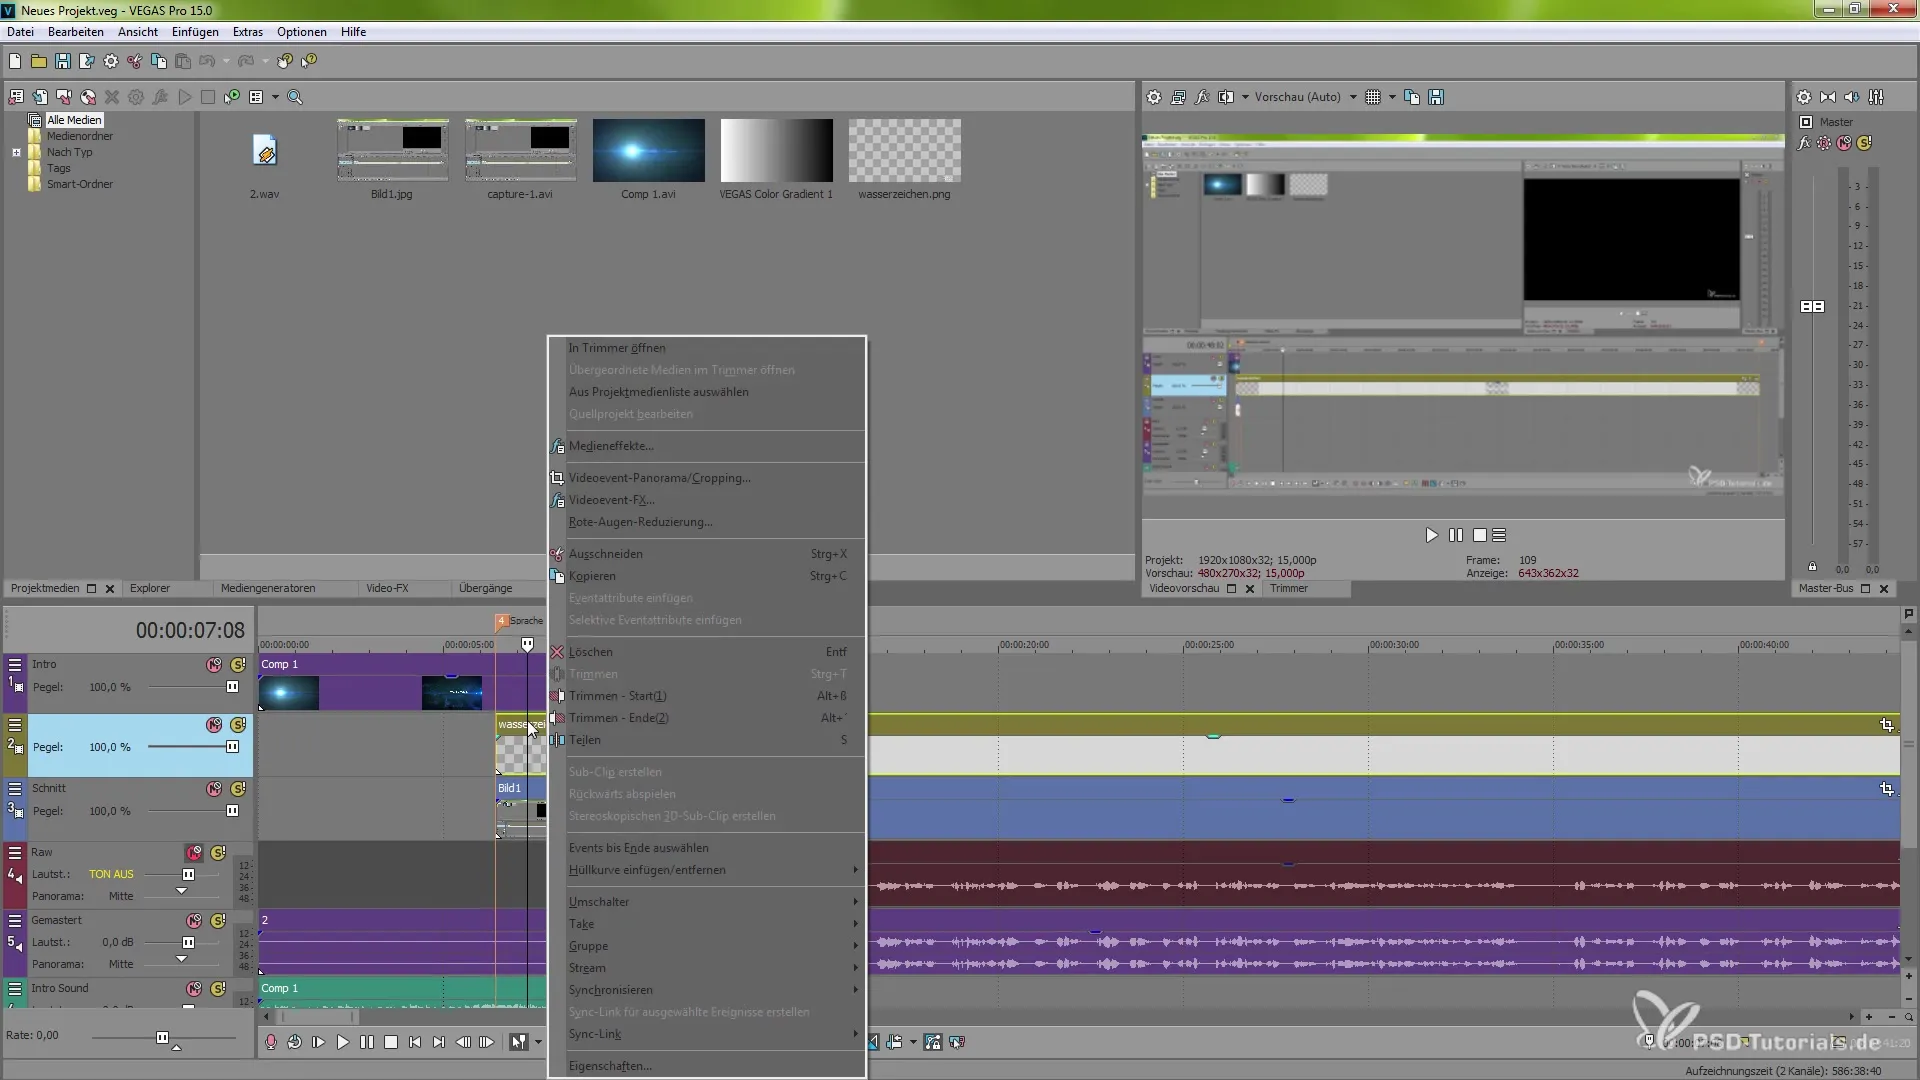Open mixing console icon in Master bus

coord(1876,97)
